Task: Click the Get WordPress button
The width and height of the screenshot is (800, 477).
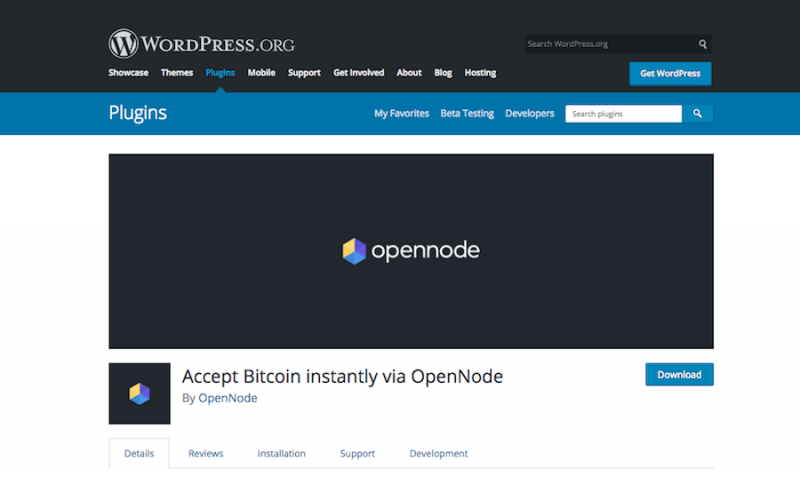Action: 670,73
